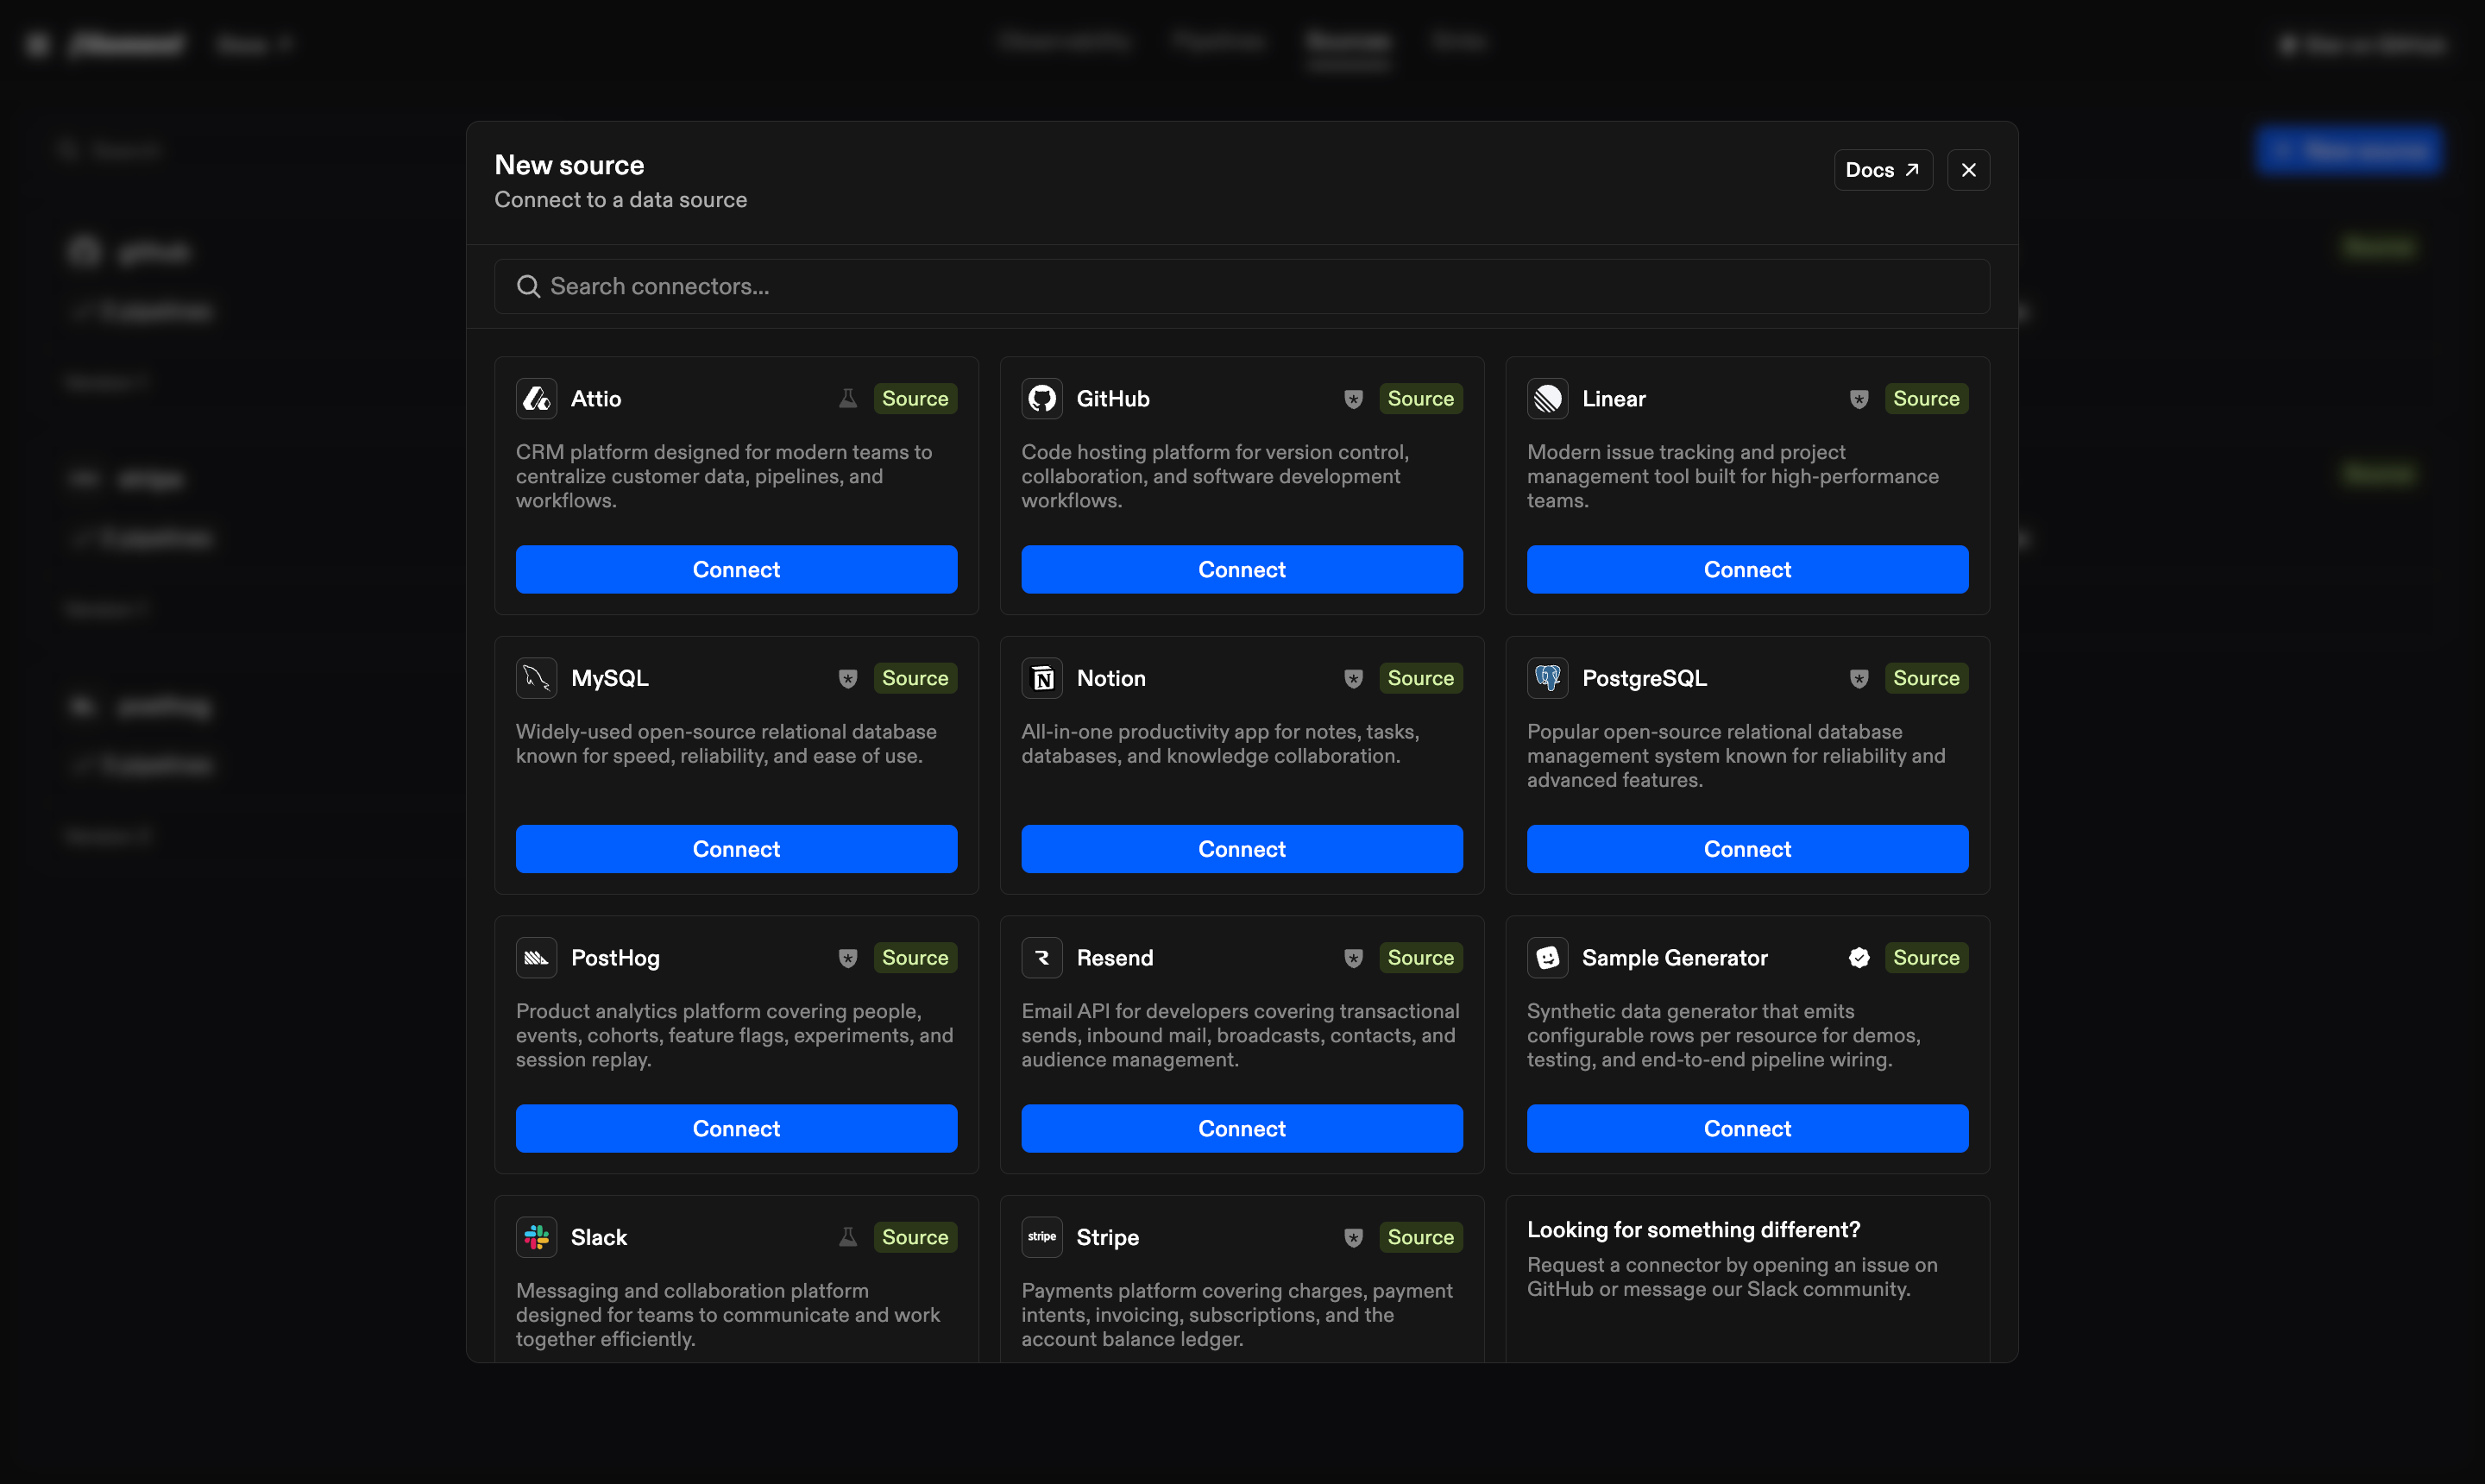The width and height of the screenshot is (2485, 1484).
Task: Click the PostgreSQL card title
Action: (x=1644, y=678)
